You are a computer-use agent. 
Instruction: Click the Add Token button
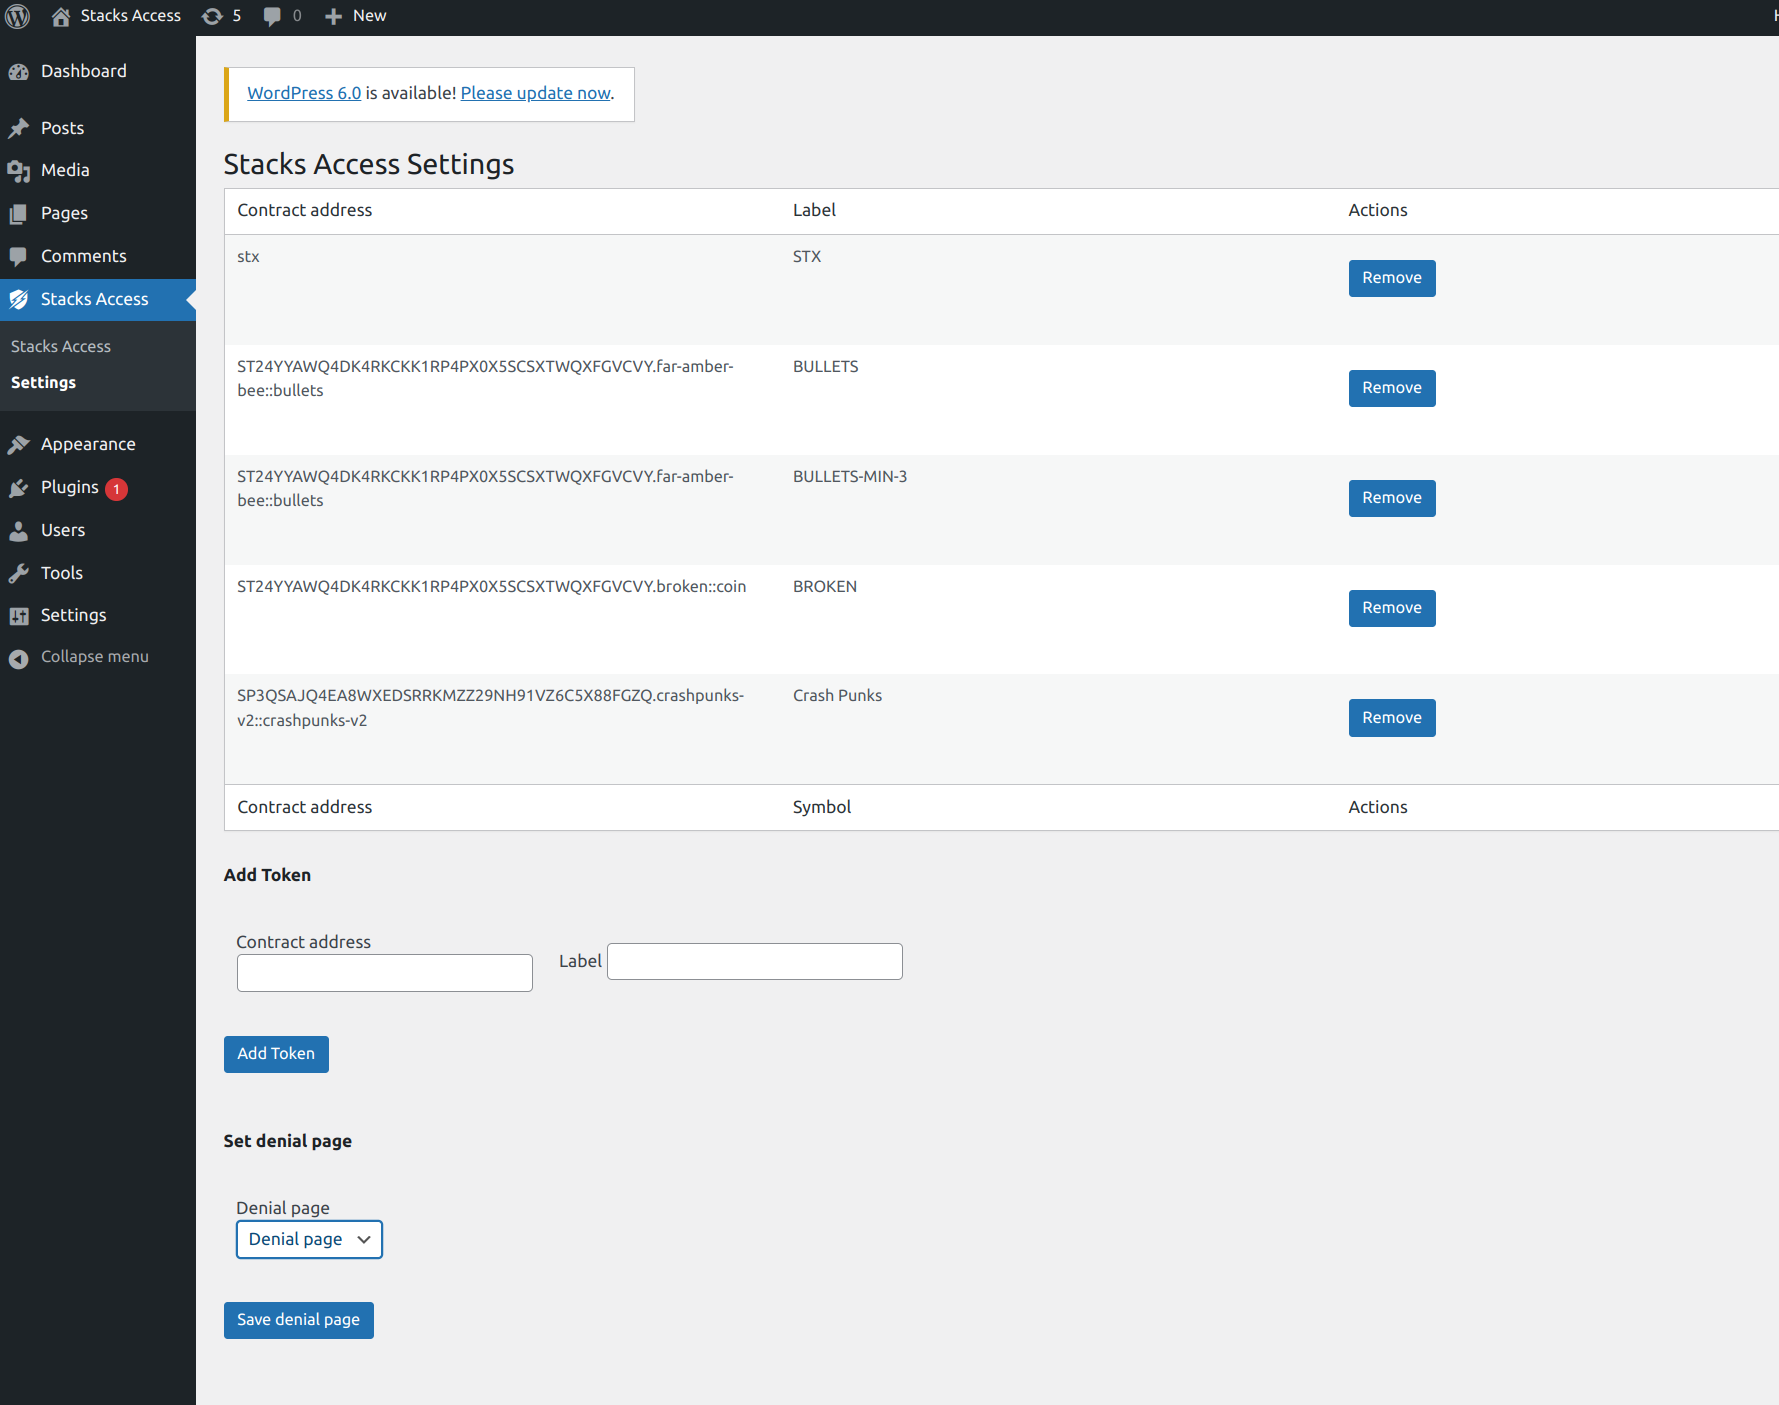coord(276,1054)
